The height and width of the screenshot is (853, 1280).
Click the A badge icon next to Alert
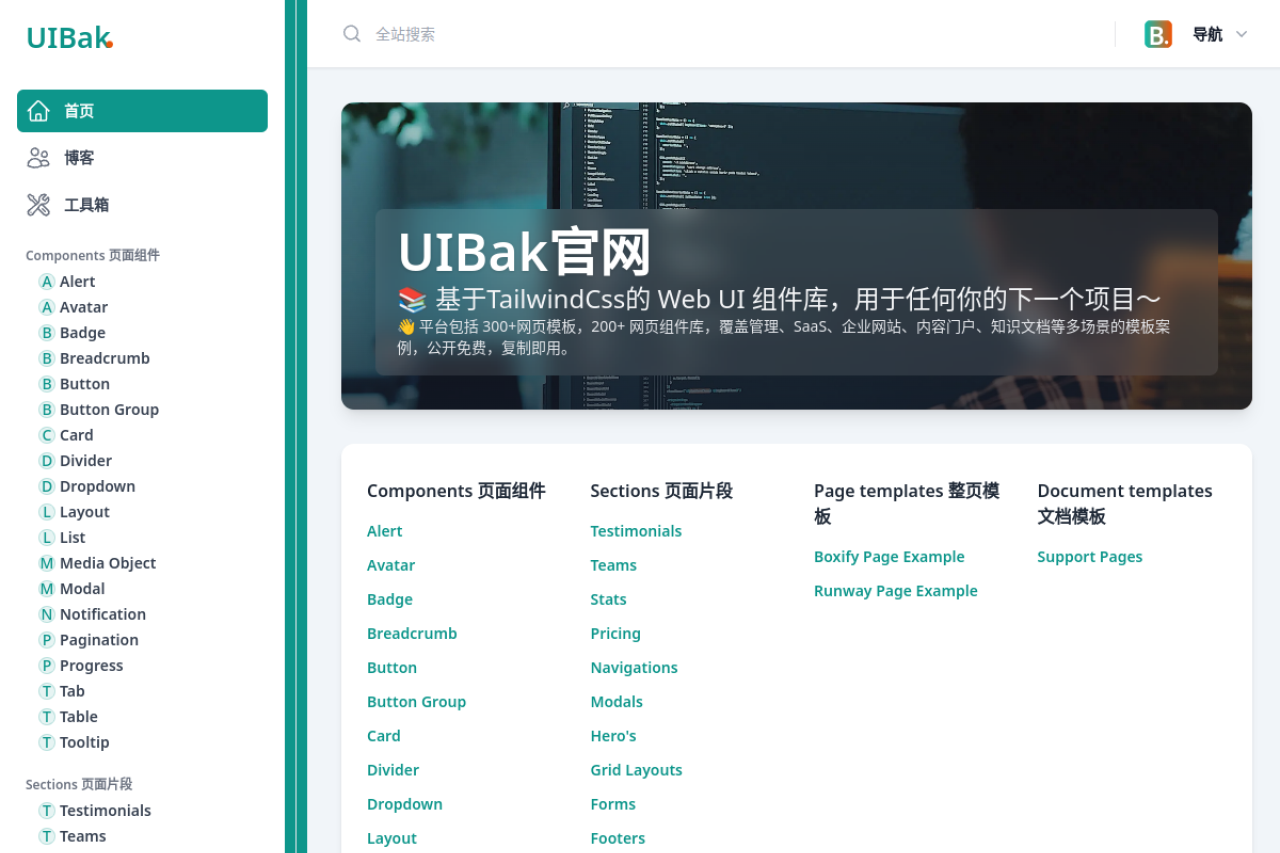tap(47, 282)
